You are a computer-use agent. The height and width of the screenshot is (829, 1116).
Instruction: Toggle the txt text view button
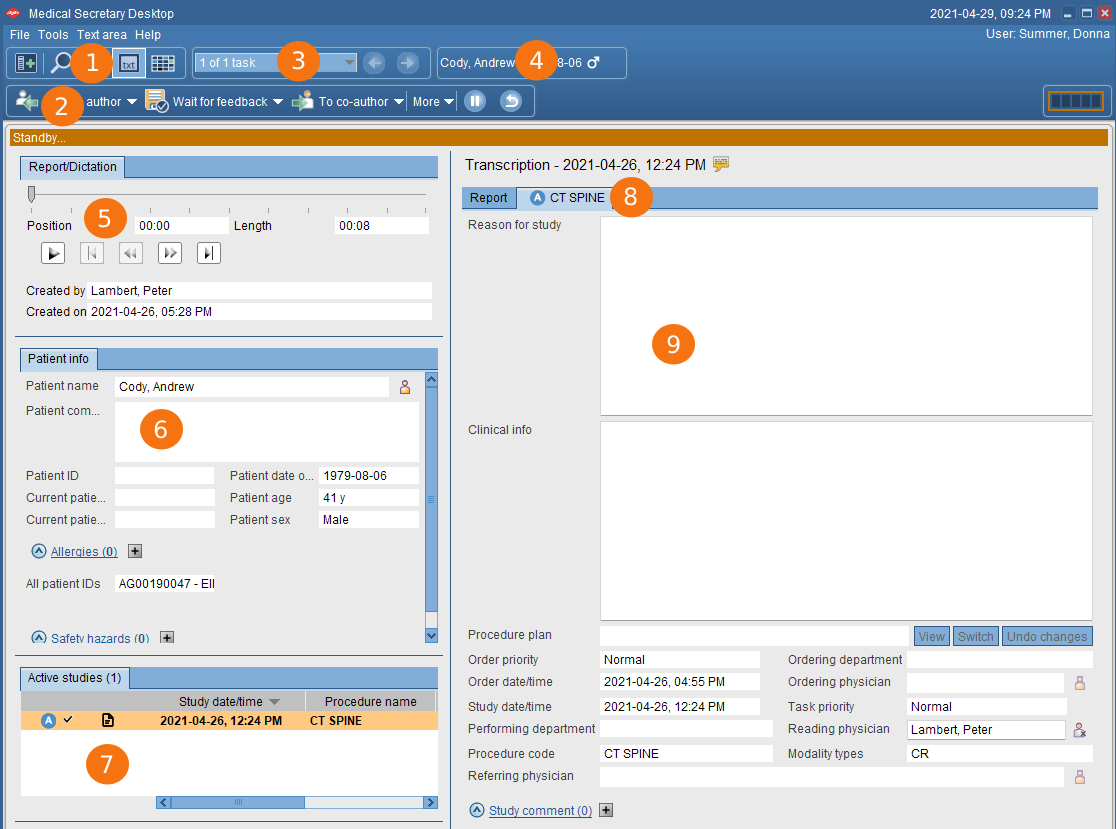(x=128, y=64)
